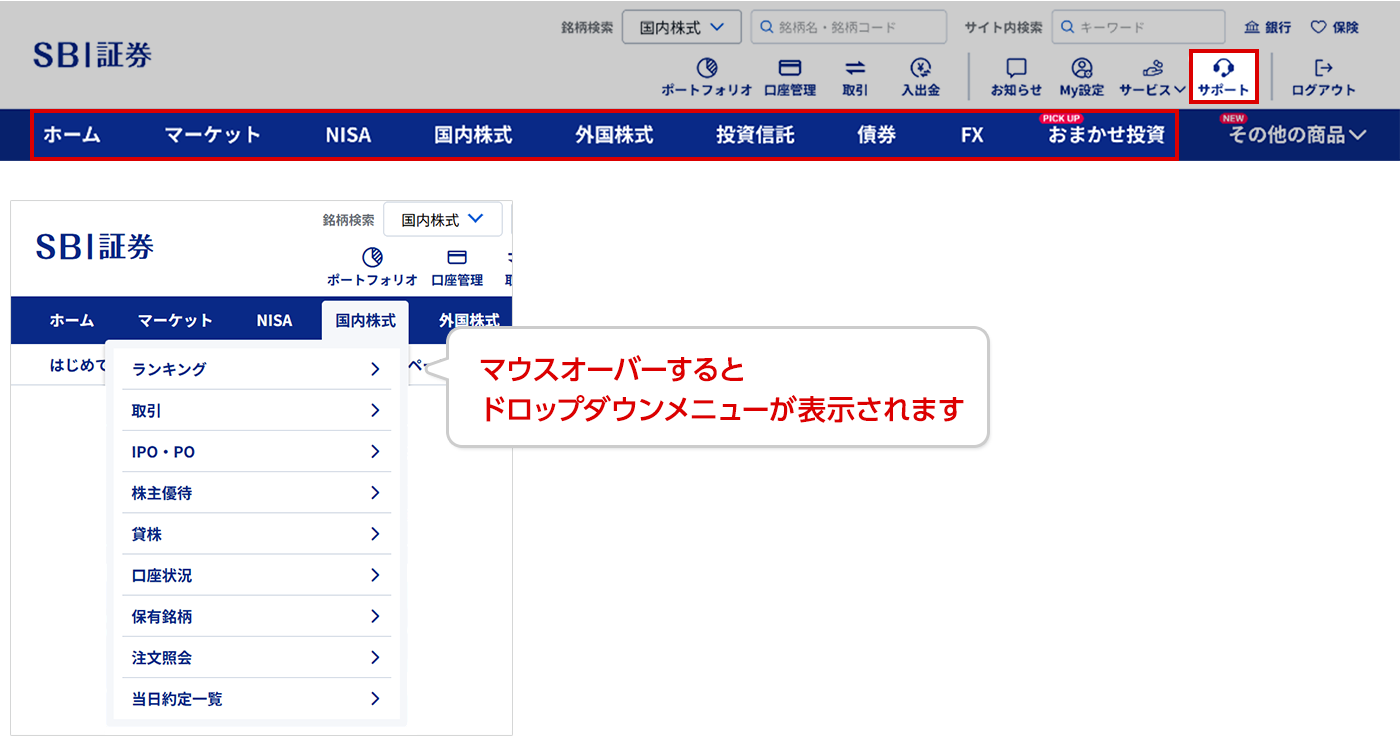
Task: Click 外国株式 in lower example panel nav
Action: (x=469, y=321)
